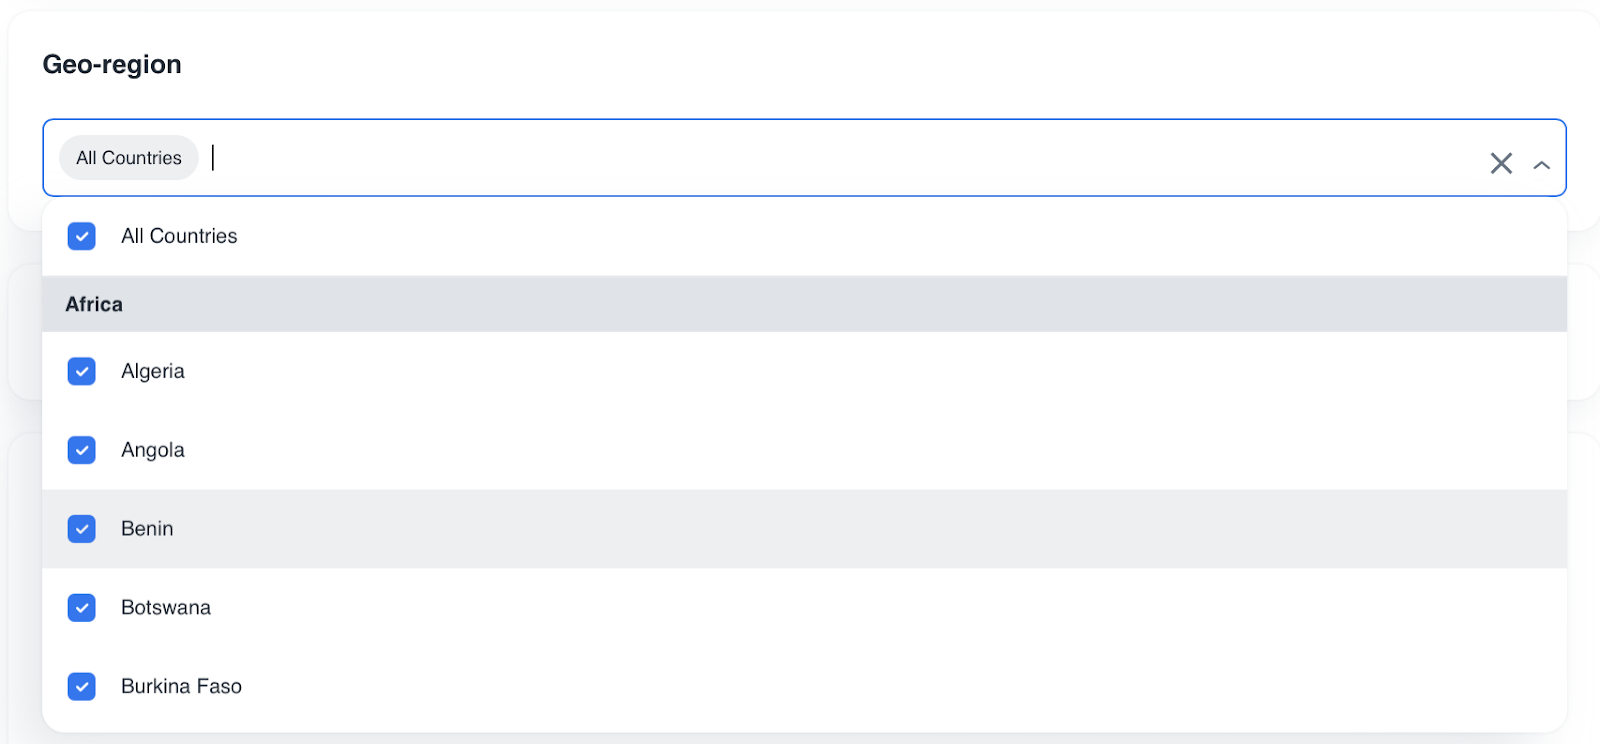This screenshot has height=744, width=1600.
Task: Select the Algeria option label
Action: coord(153,371)
